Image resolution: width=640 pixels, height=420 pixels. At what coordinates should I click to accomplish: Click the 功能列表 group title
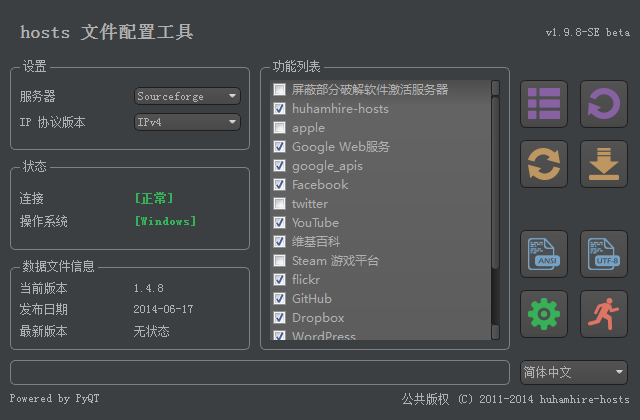(297, 66)
